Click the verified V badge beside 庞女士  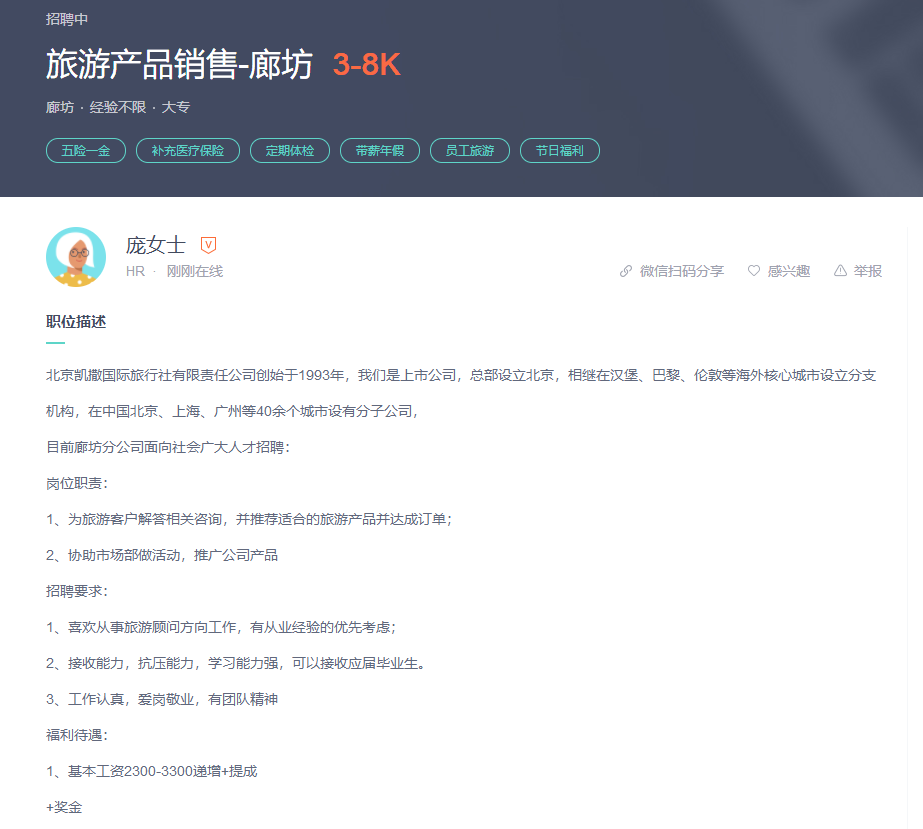coord(208,245)
